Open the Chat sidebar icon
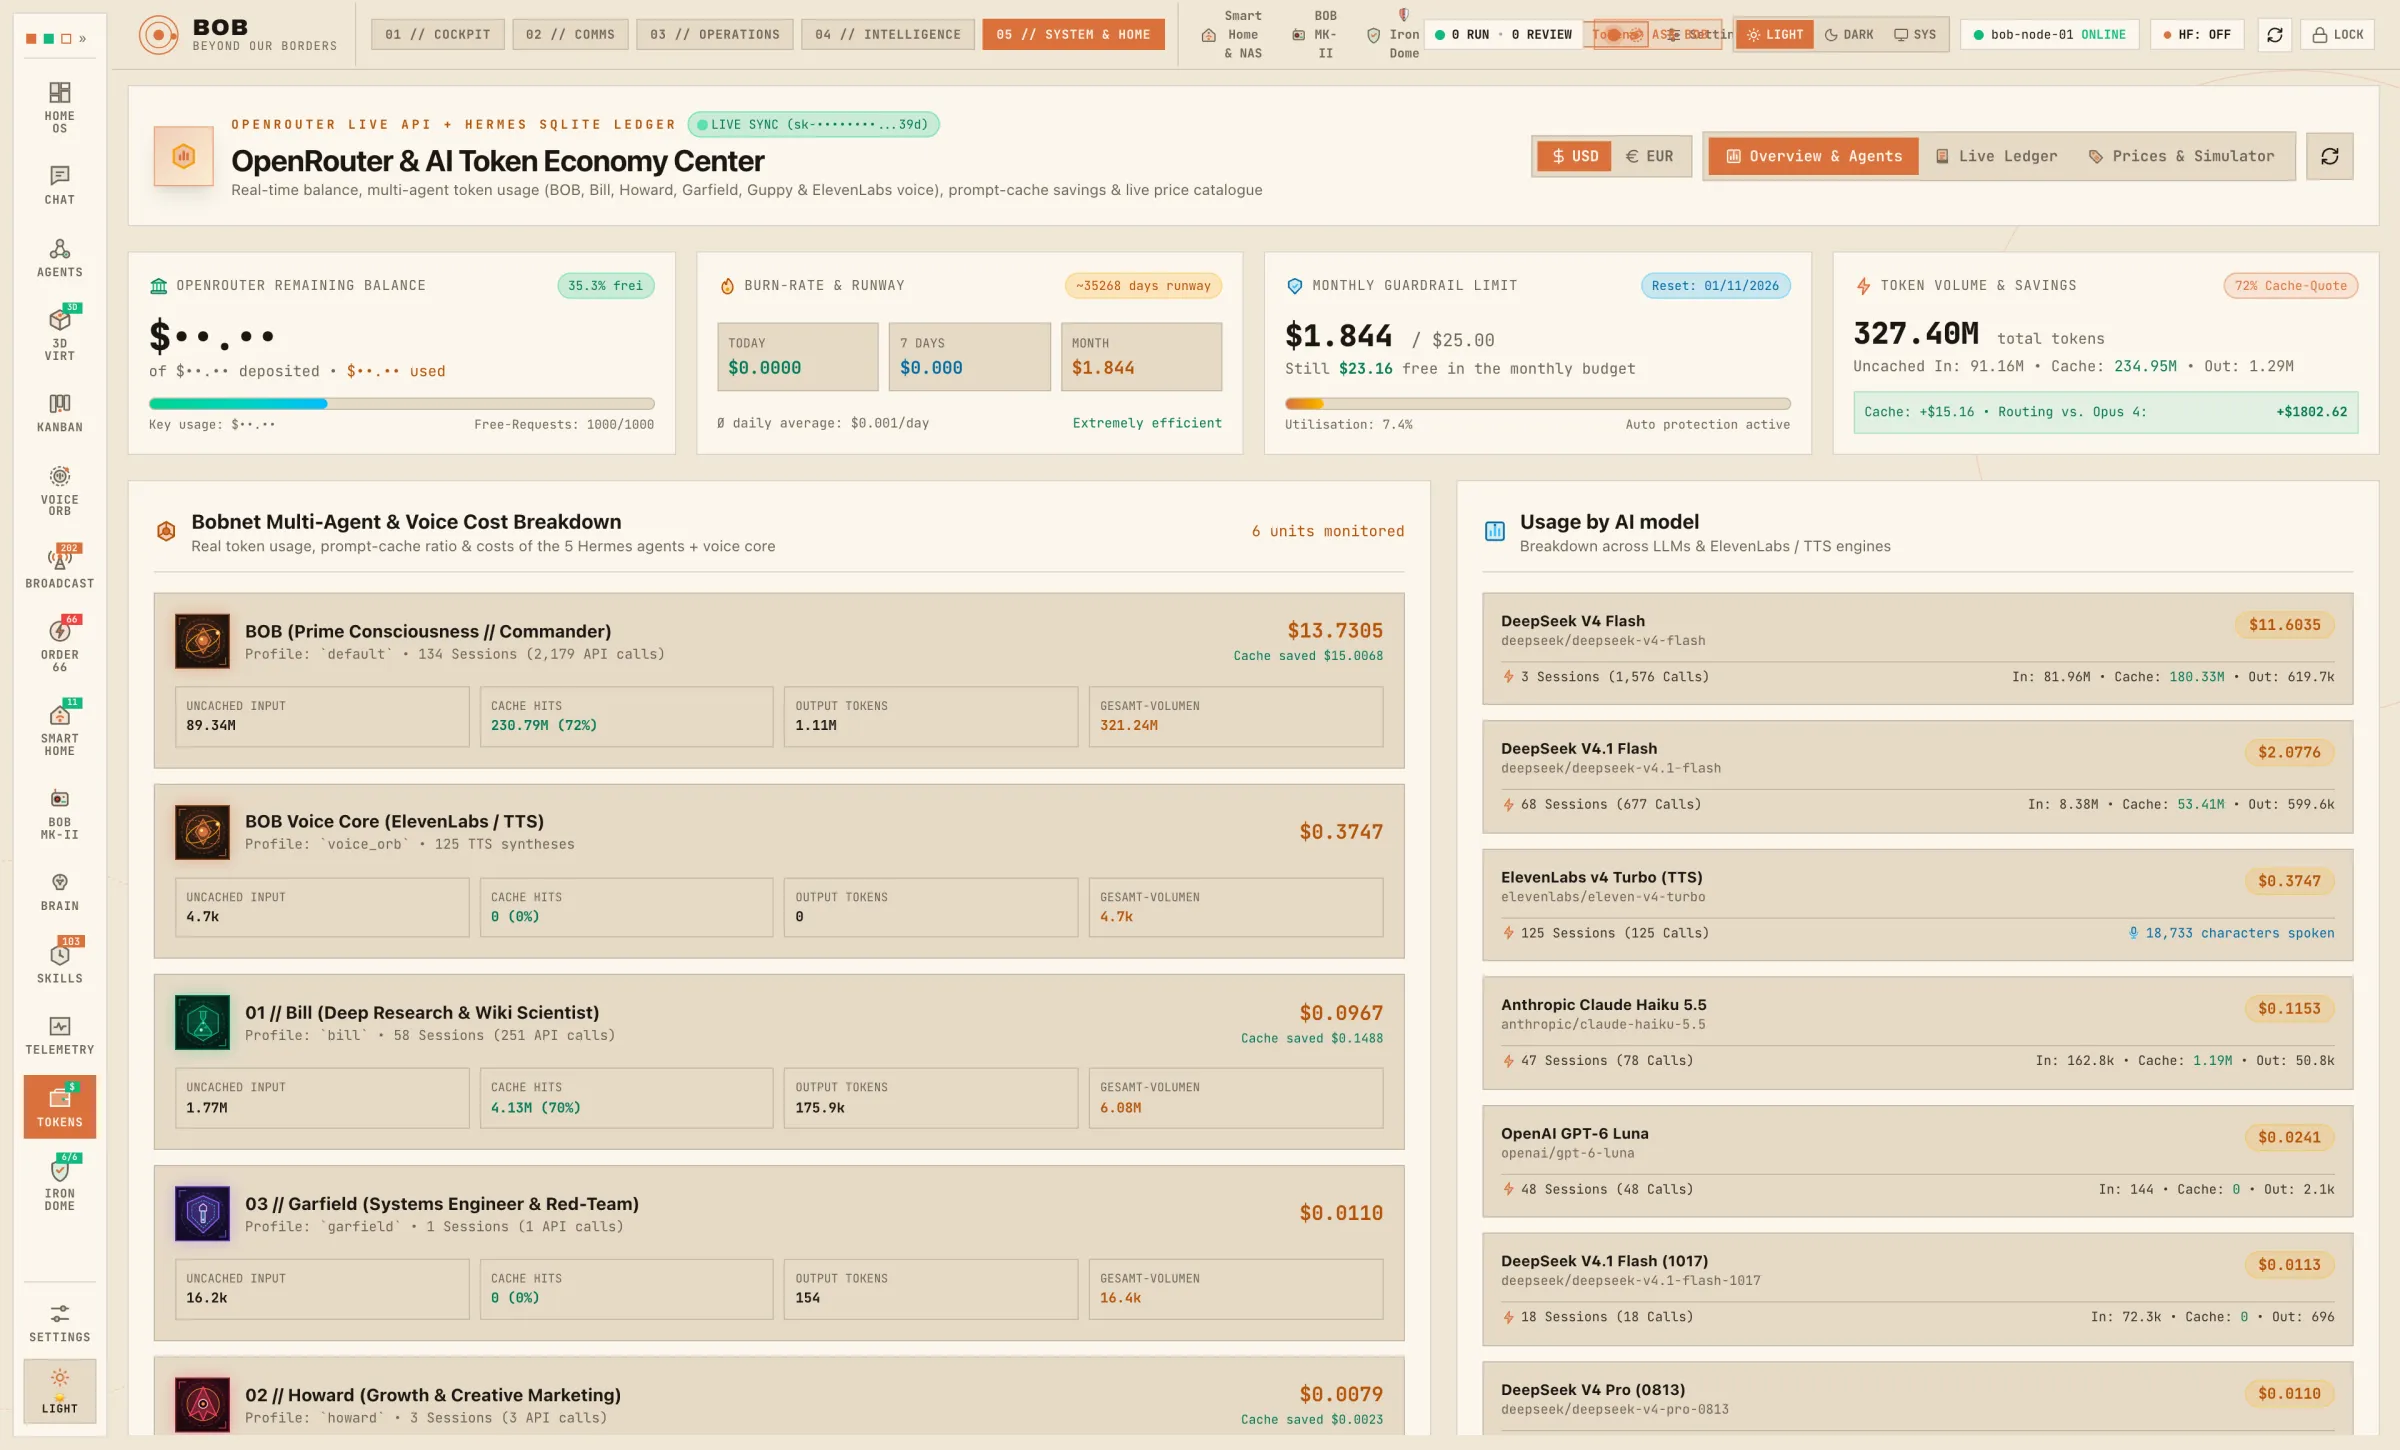 coord(59,185)
